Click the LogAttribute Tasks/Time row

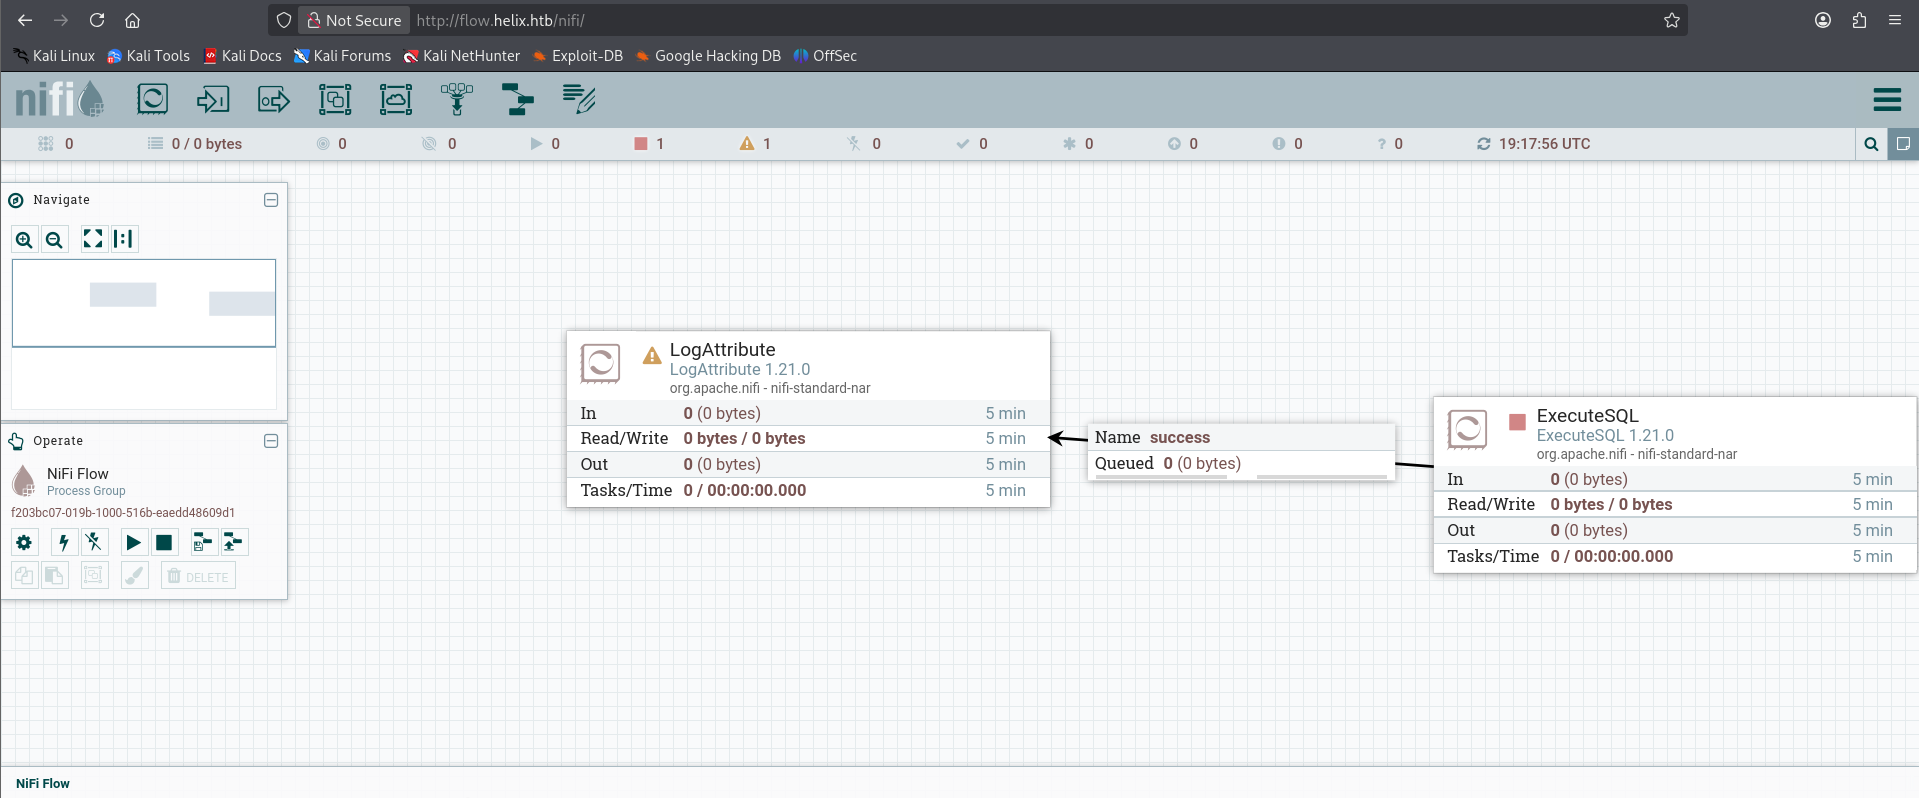tap(808, 490)
